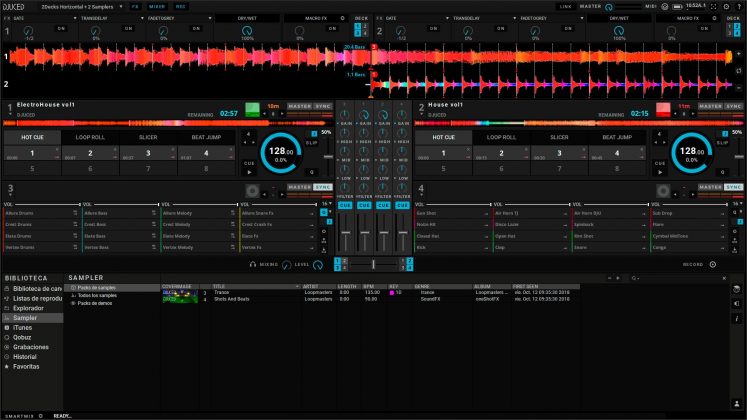
Task: Switch deck 1 pads to HOT CUE tab
Action: [x=32, y=137]
